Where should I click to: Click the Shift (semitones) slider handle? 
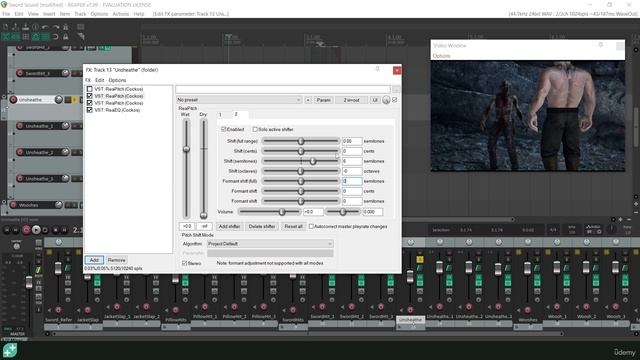(313, 161)
